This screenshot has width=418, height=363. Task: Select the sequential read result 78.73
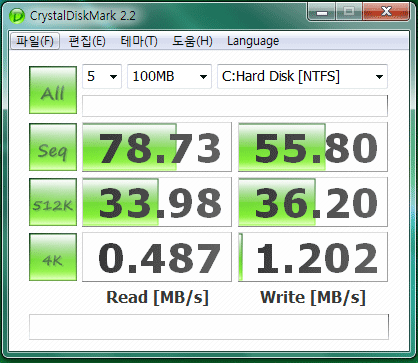tap(157, 147)
